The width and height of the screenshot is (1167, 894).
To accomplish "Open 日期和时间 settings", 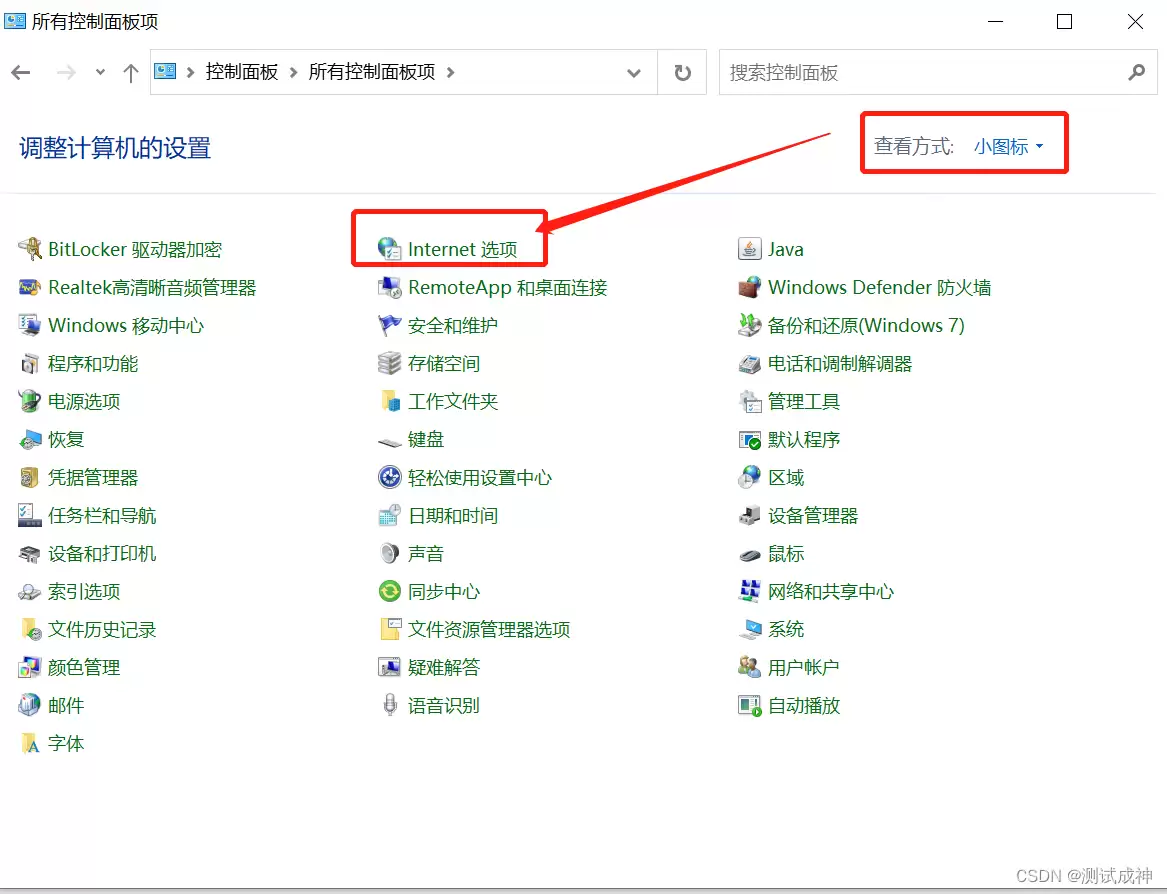I will pyautogui.click(x=452, y=515).
